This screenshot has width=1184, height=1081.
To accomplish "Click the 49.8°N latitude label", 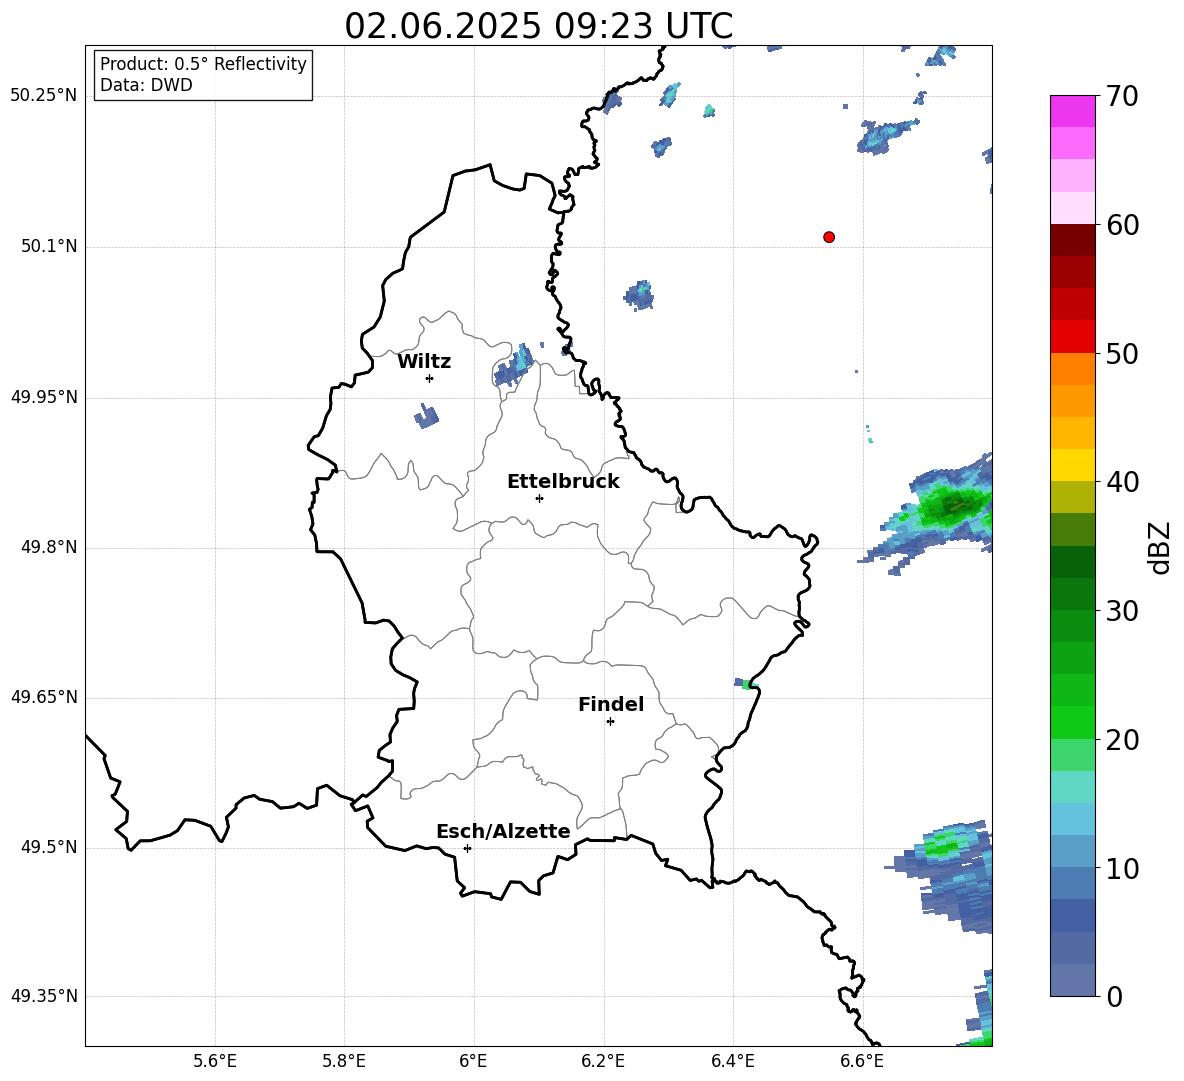I will pyautogui.click(x=49, y=547).
